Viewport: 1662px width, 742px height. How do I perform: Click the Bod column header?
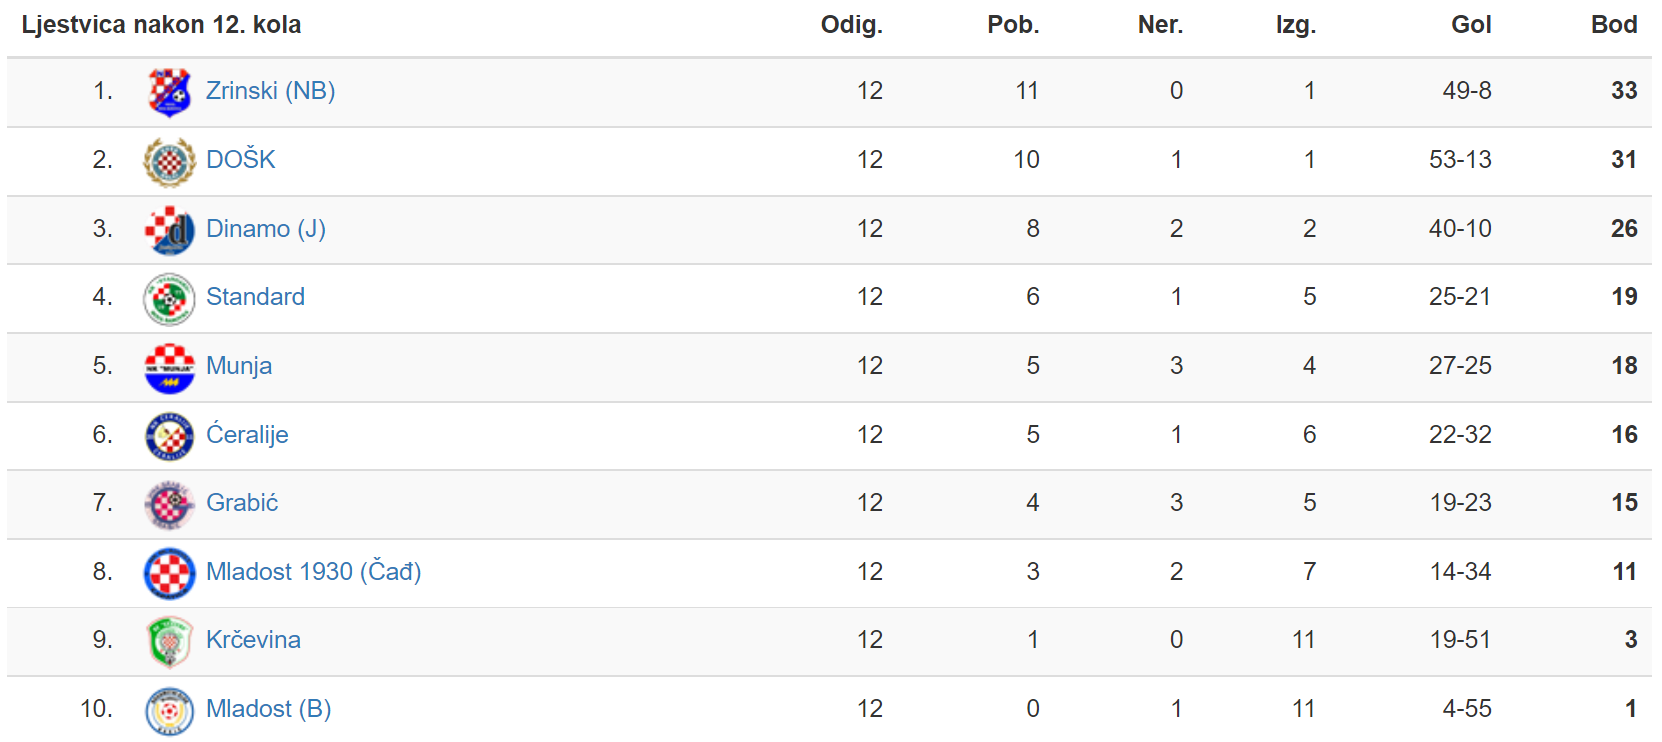(x=1614, y=25)
